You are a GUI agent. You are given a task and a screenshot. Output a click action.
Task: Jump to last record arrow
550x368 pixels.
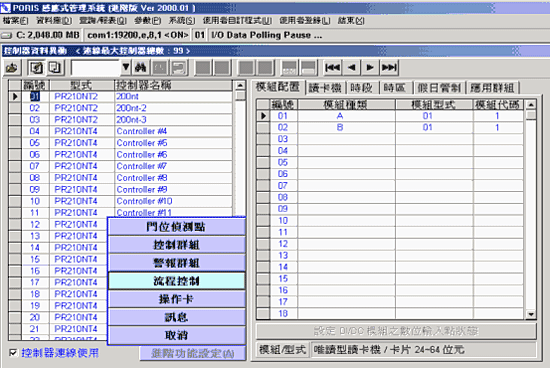click(389, 67)
